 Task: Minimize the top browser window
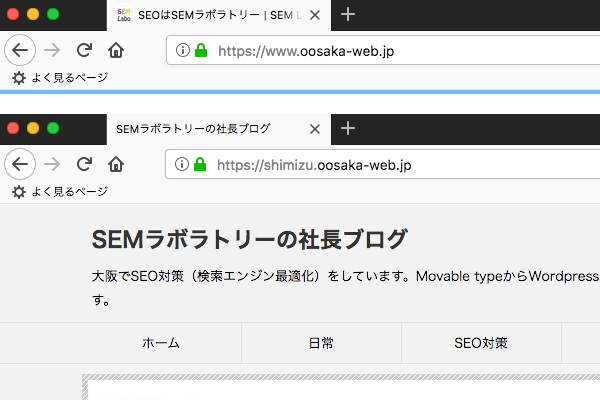[x=33, y=14]
